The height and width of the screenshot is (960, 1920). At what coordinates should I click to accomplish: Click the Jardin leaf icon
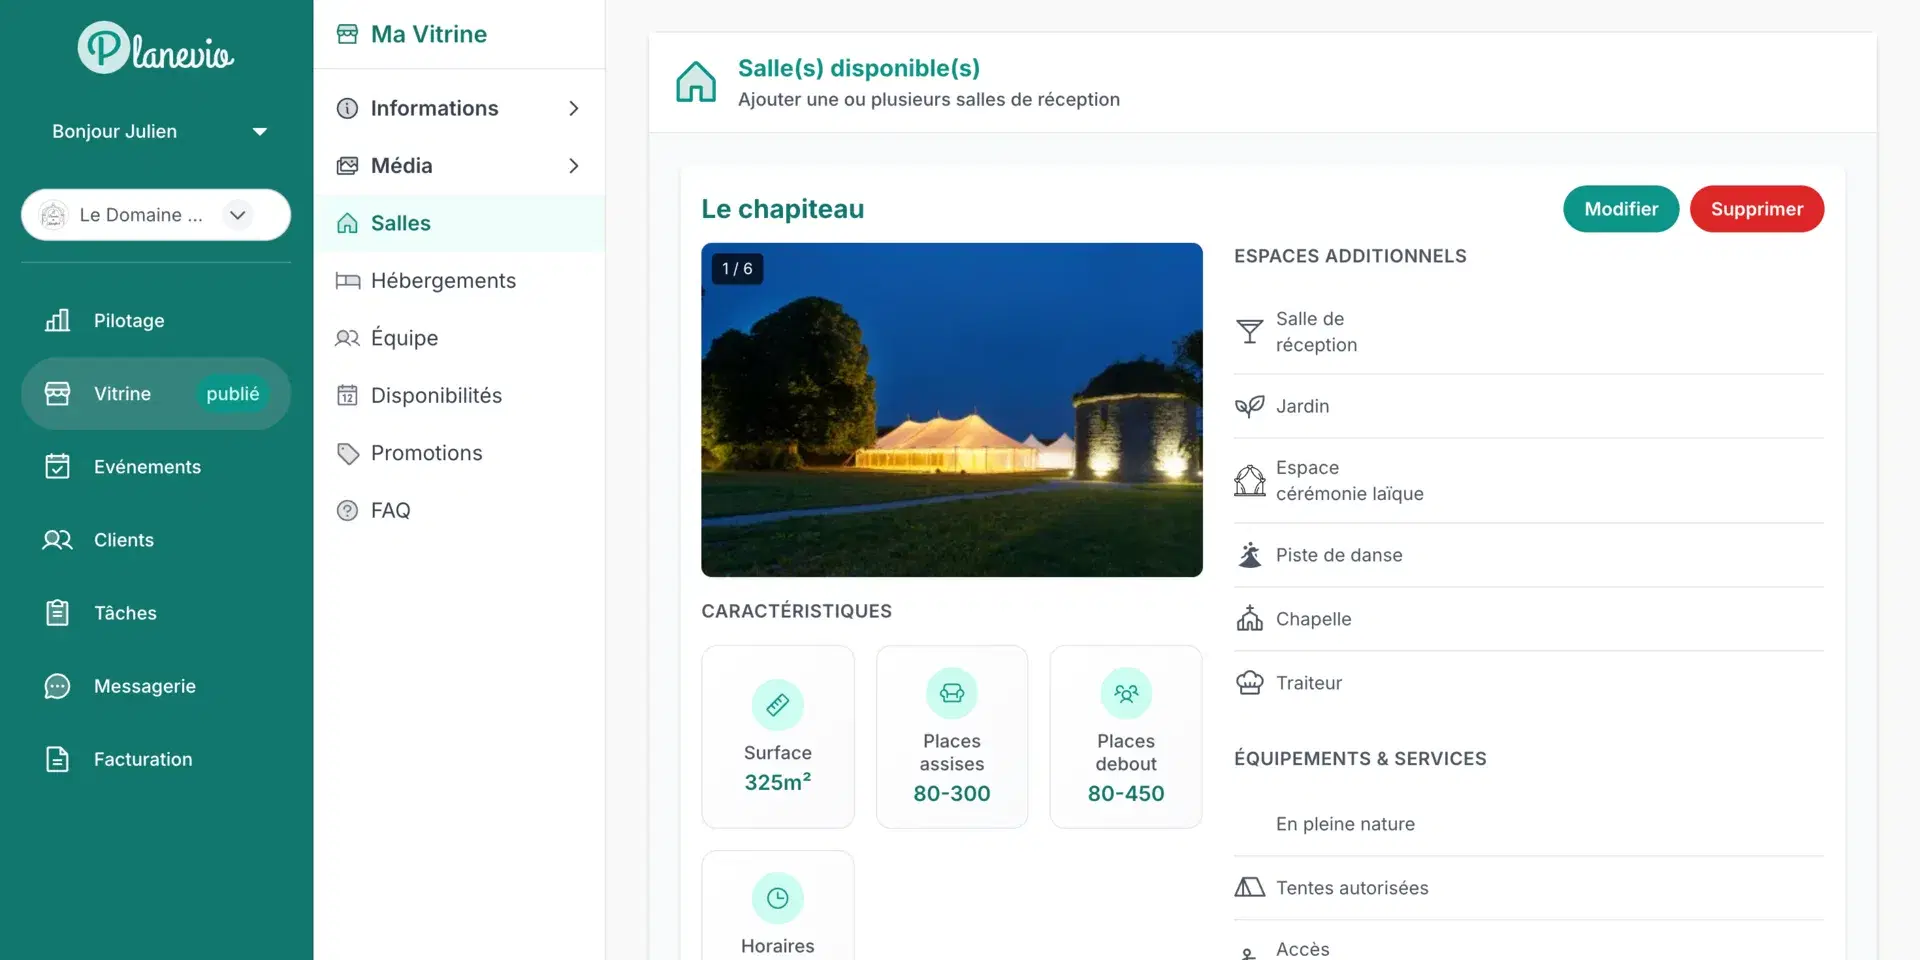(1249, 406)
